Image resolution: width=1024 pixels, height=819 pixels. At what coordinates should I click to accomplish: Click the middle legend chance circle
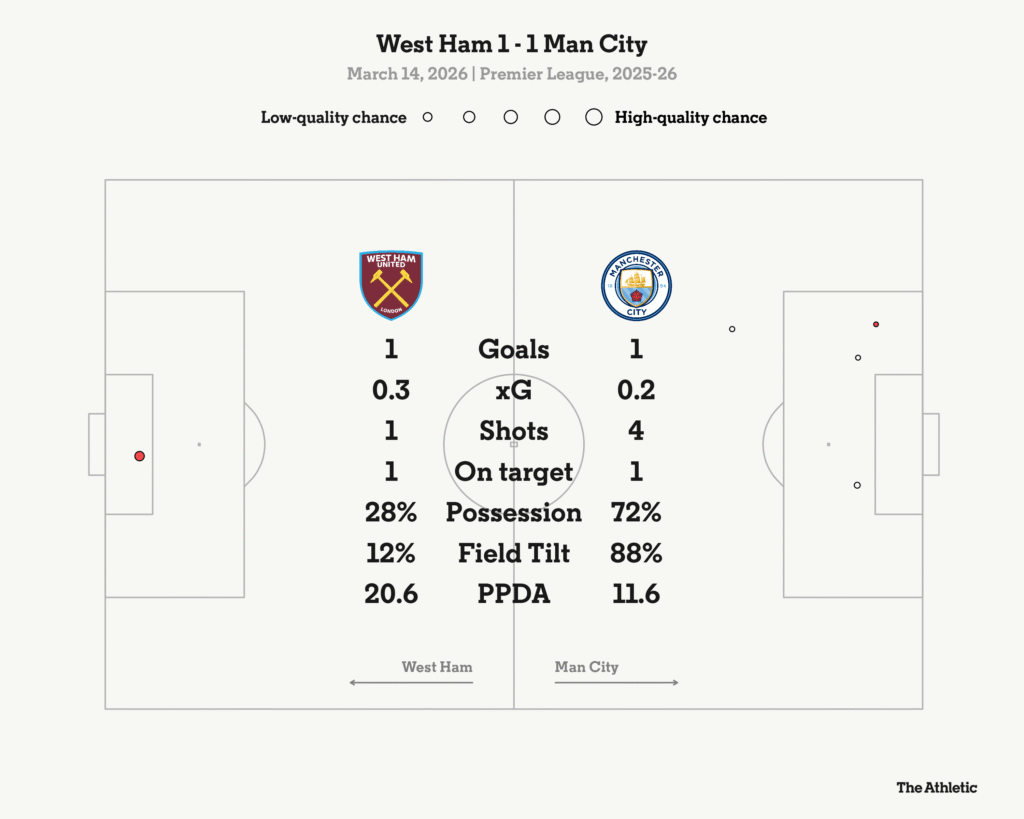click(511, 117)
